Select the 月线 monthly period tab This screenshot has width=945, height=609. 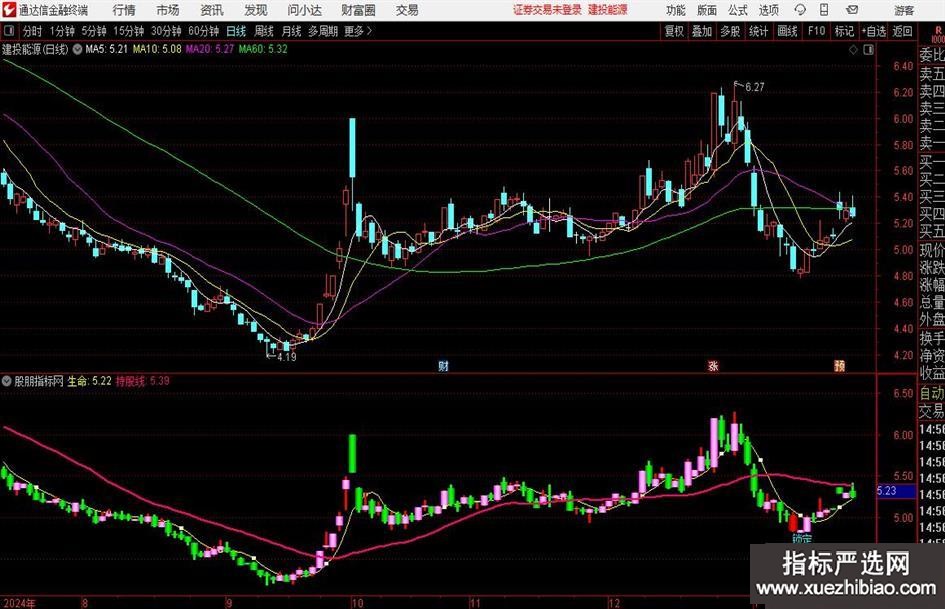click(x=291, y=31)
